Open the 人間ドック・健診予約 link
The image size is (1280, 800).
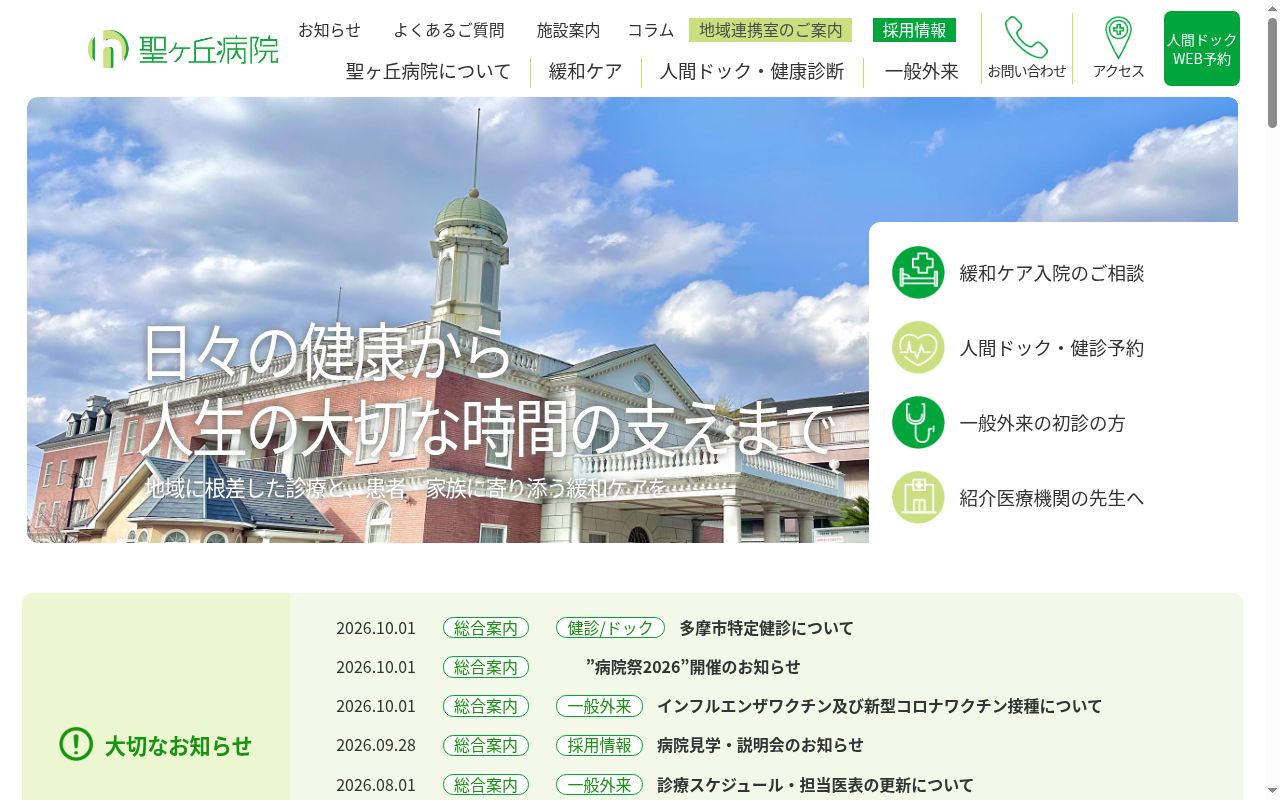tap(1052, 348)
